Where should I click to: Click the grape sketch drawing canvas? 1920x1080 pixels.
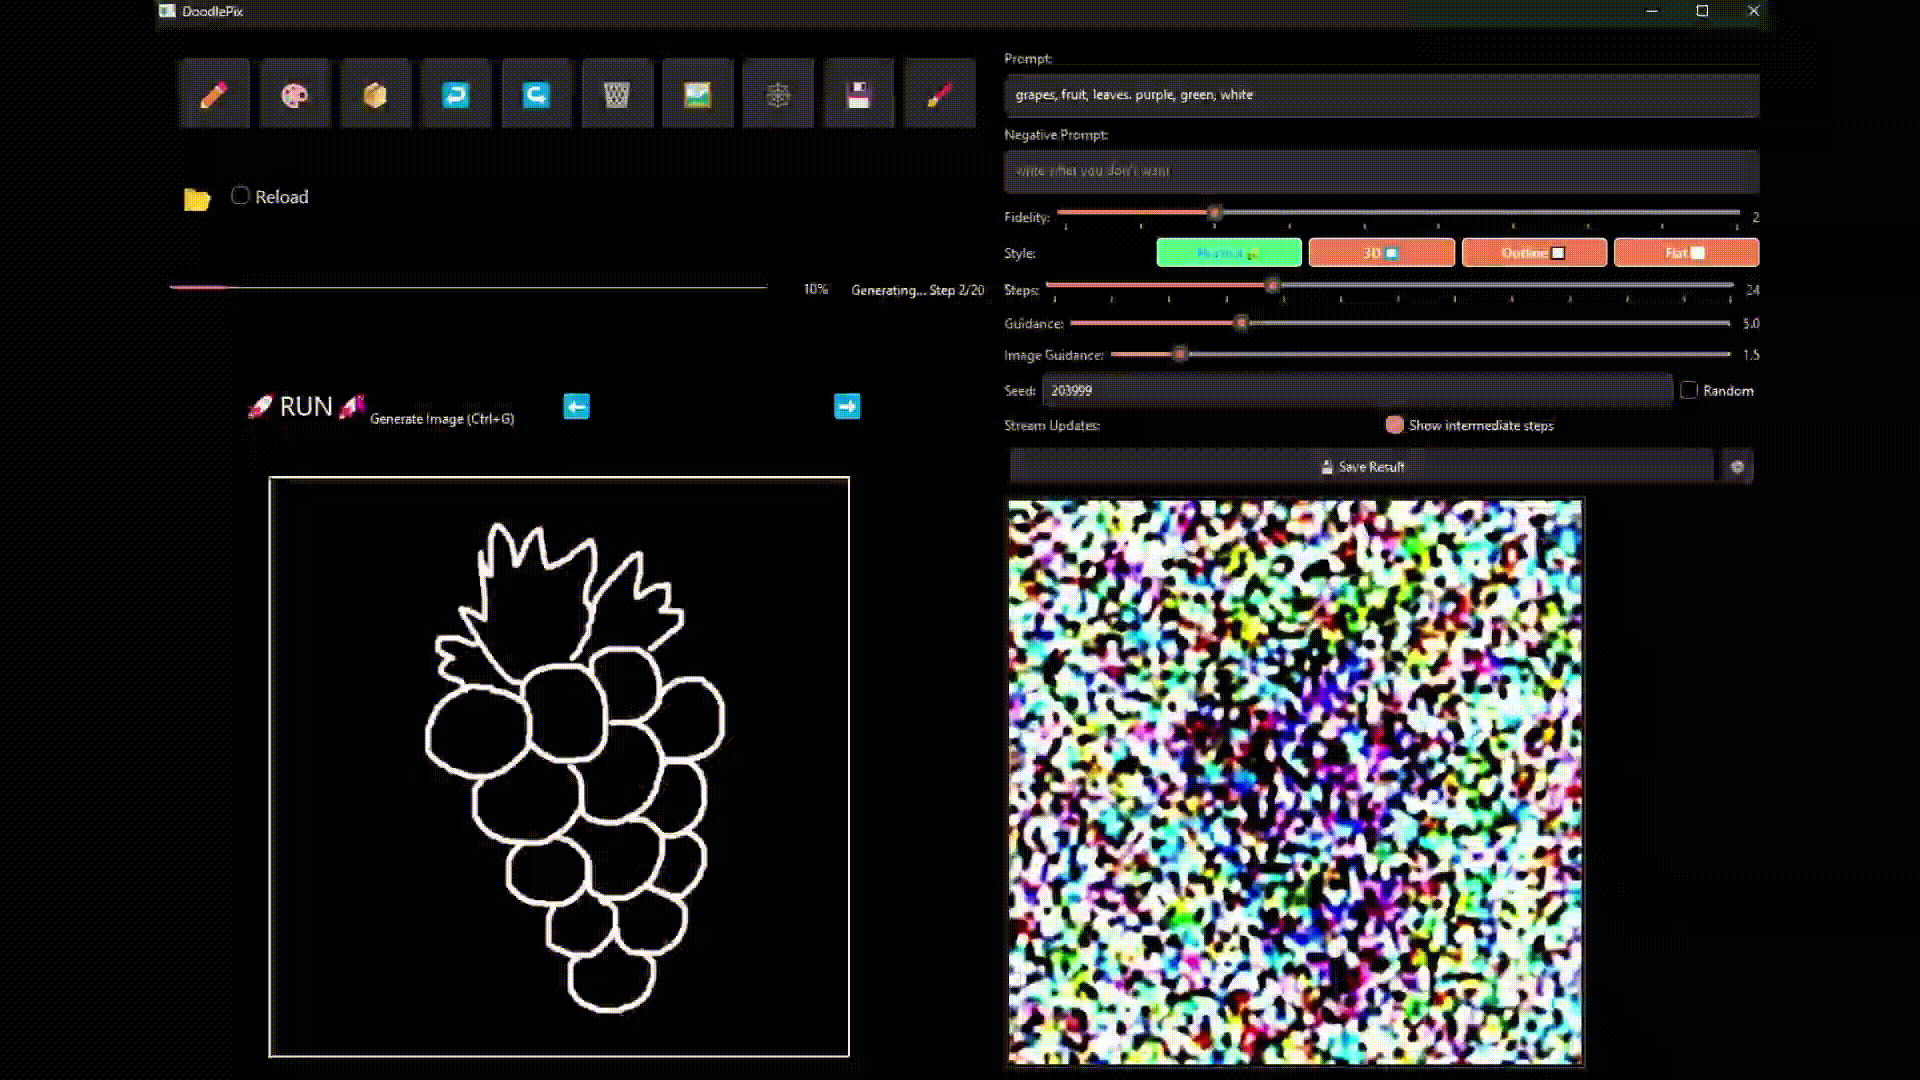(559, 767)
